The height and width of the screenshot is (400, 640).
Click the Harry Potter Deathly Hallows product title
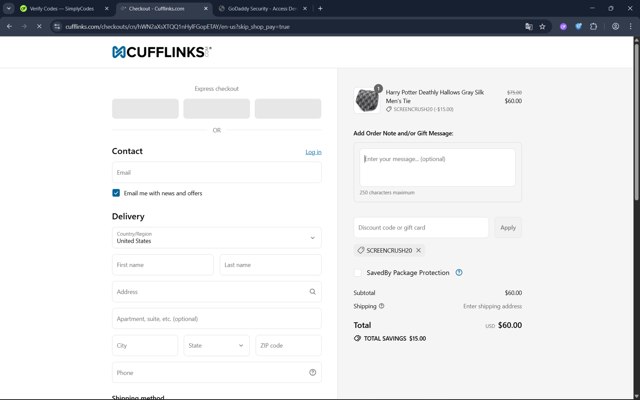click(435, 96)
